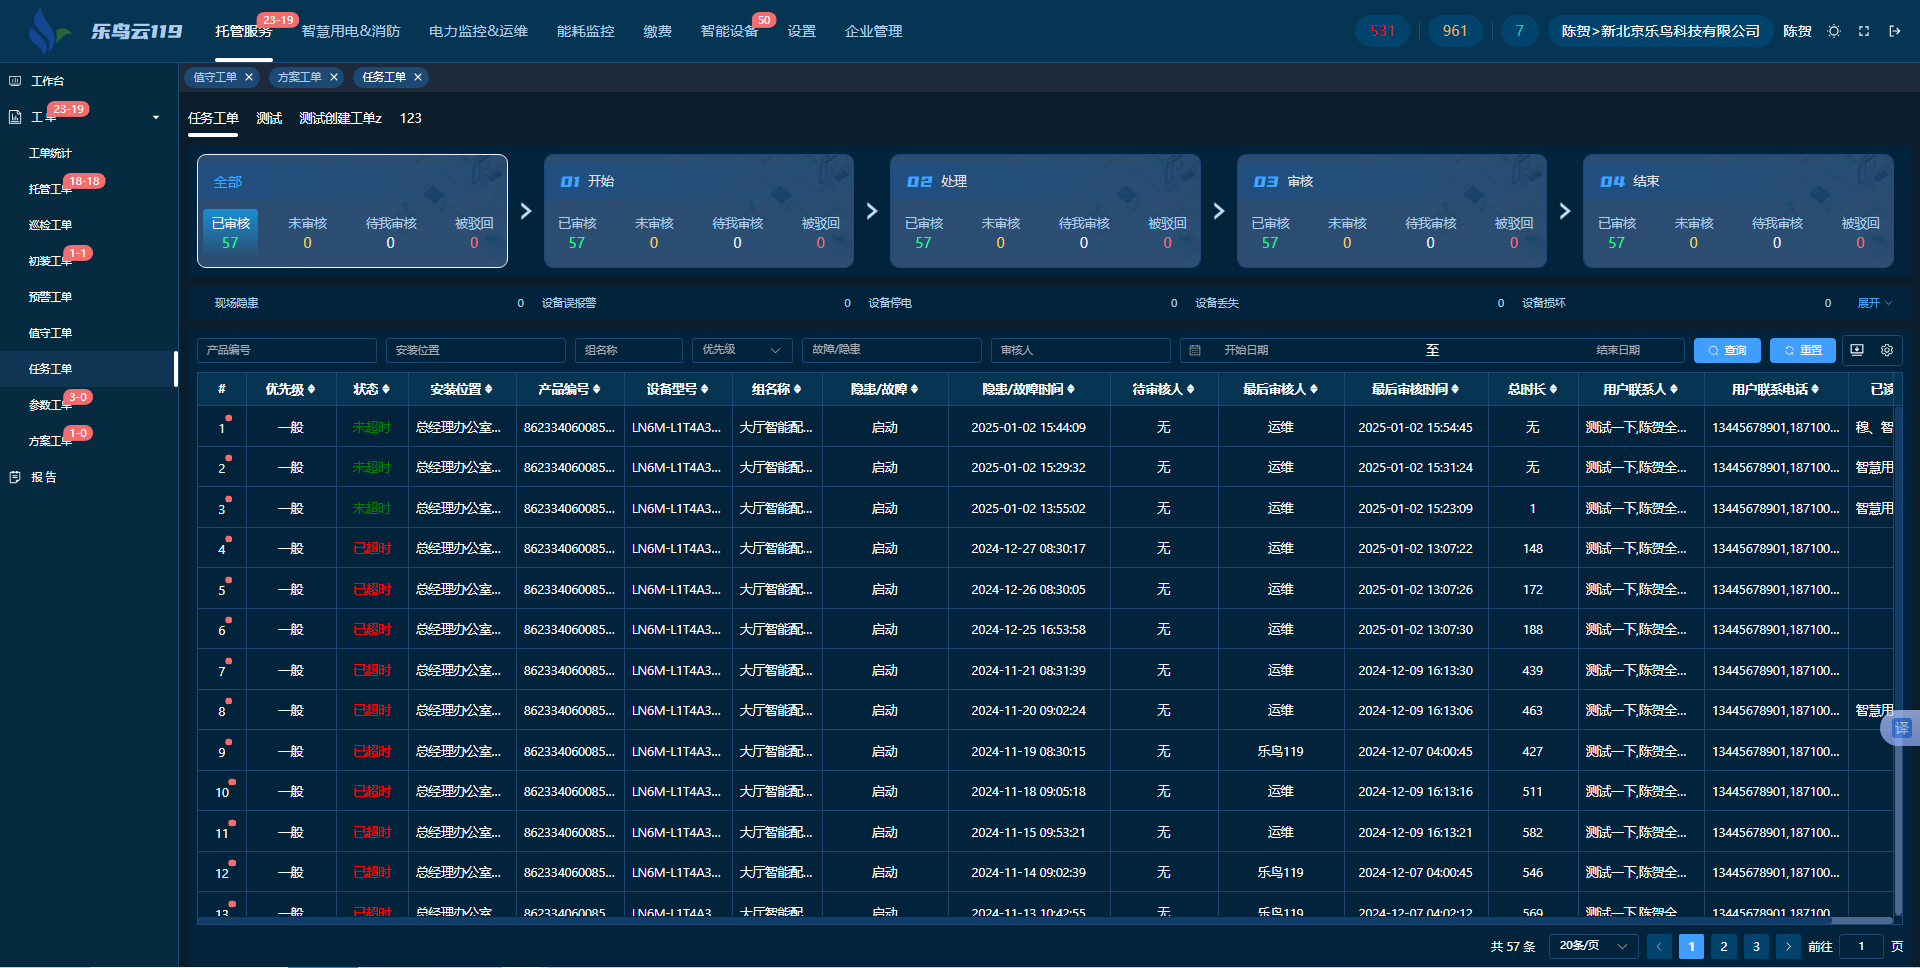Click the 产品编号 input field
1920x968 pixels.
click(x=287, y=350)
